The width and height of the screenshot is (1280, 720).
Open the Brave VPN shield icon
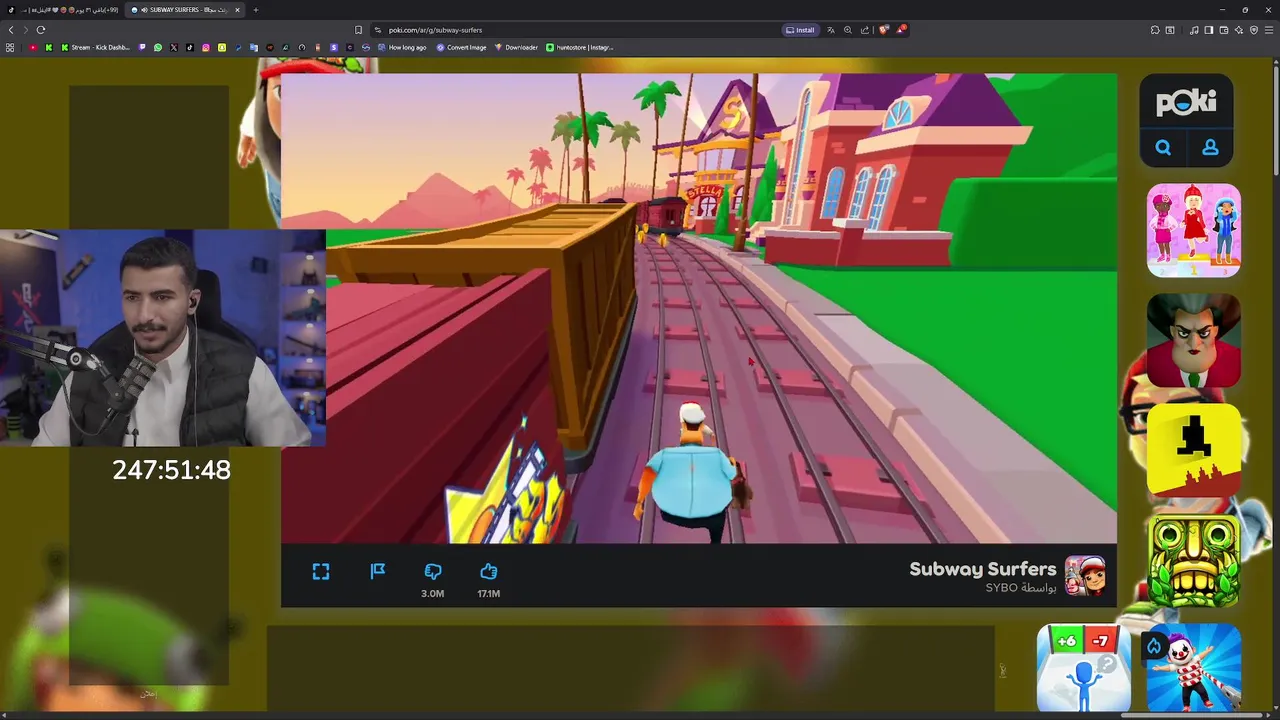1254,30
